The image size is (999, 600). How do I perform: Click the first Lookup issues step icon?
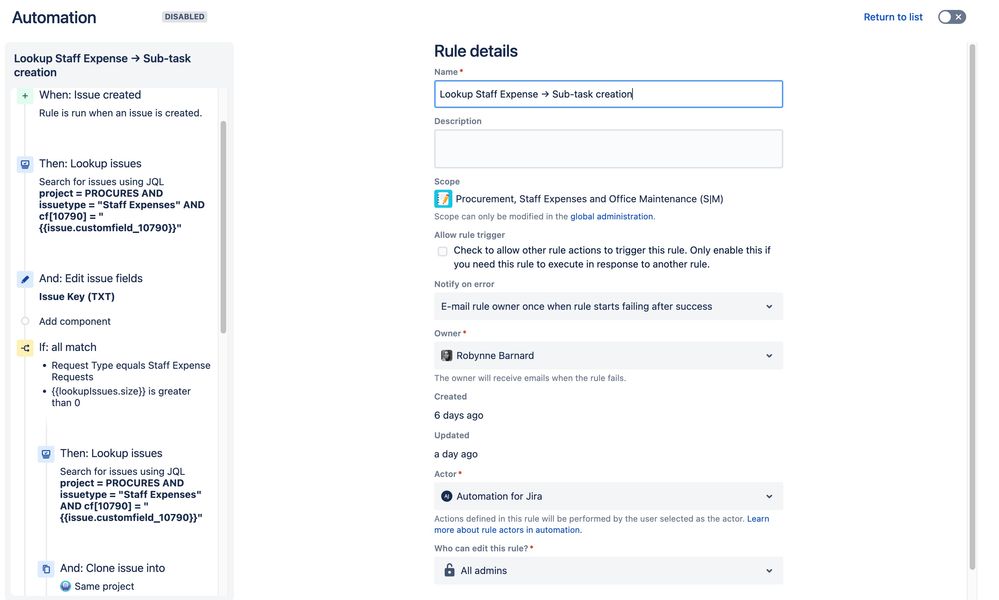tap(25, 164)
